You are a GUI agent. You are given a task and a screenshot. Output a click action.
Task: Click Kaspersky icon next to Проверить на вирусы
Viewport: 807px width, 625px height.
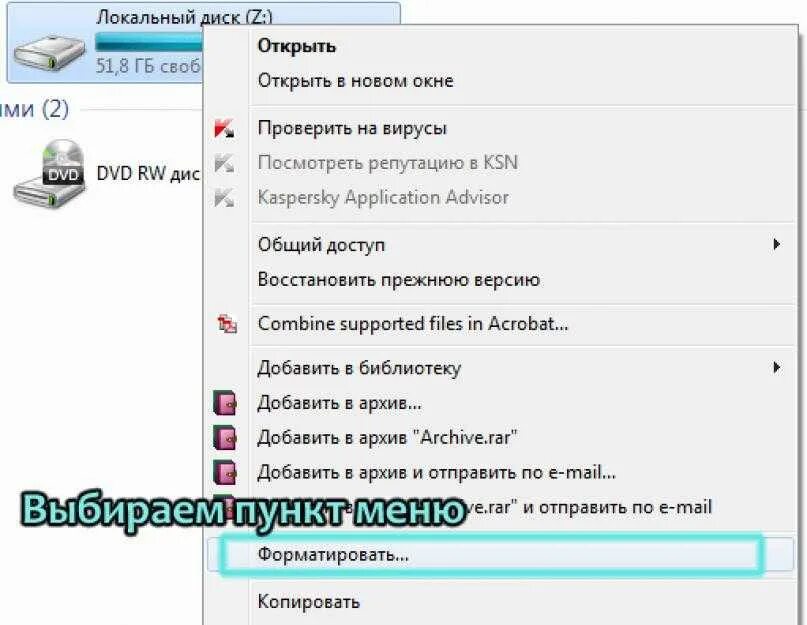224,128
